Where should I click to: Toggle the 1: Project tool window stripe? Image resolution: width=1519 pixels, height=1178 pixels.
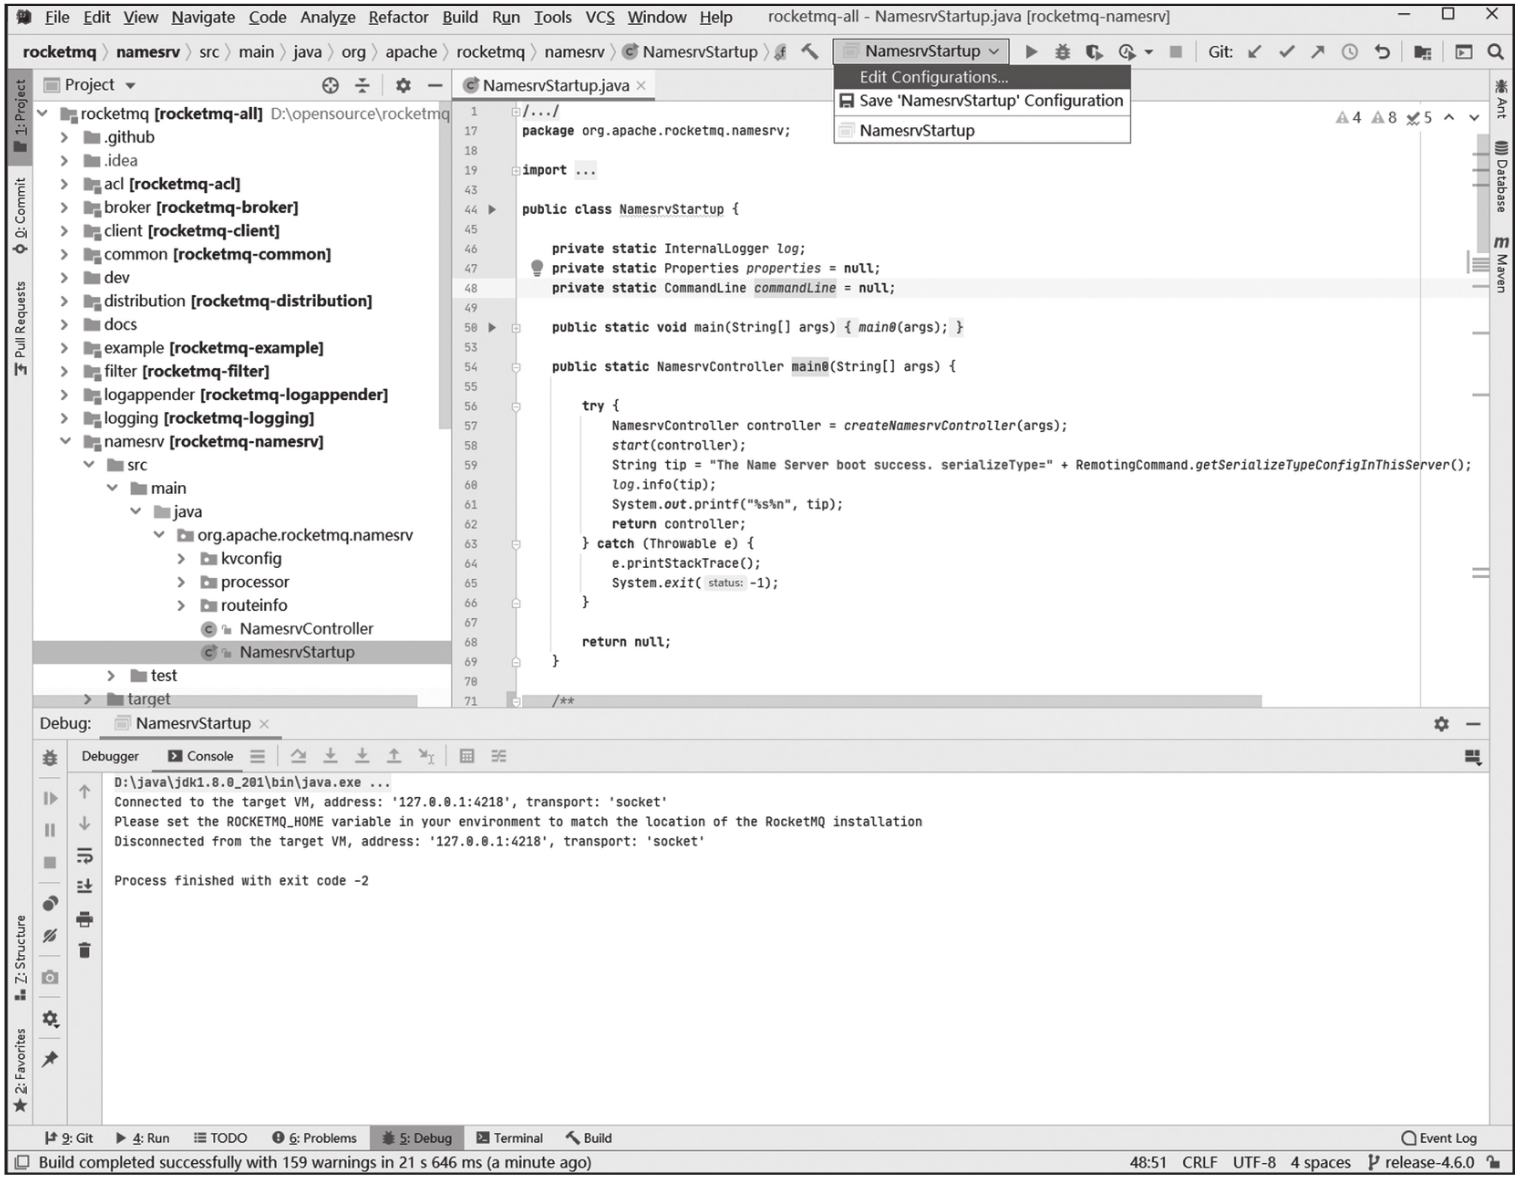[x=20, y=115]
